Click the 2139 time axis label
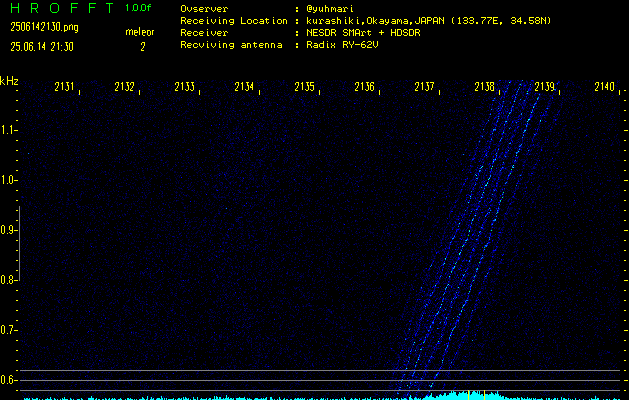629x400 pixels. pos(544,87)
